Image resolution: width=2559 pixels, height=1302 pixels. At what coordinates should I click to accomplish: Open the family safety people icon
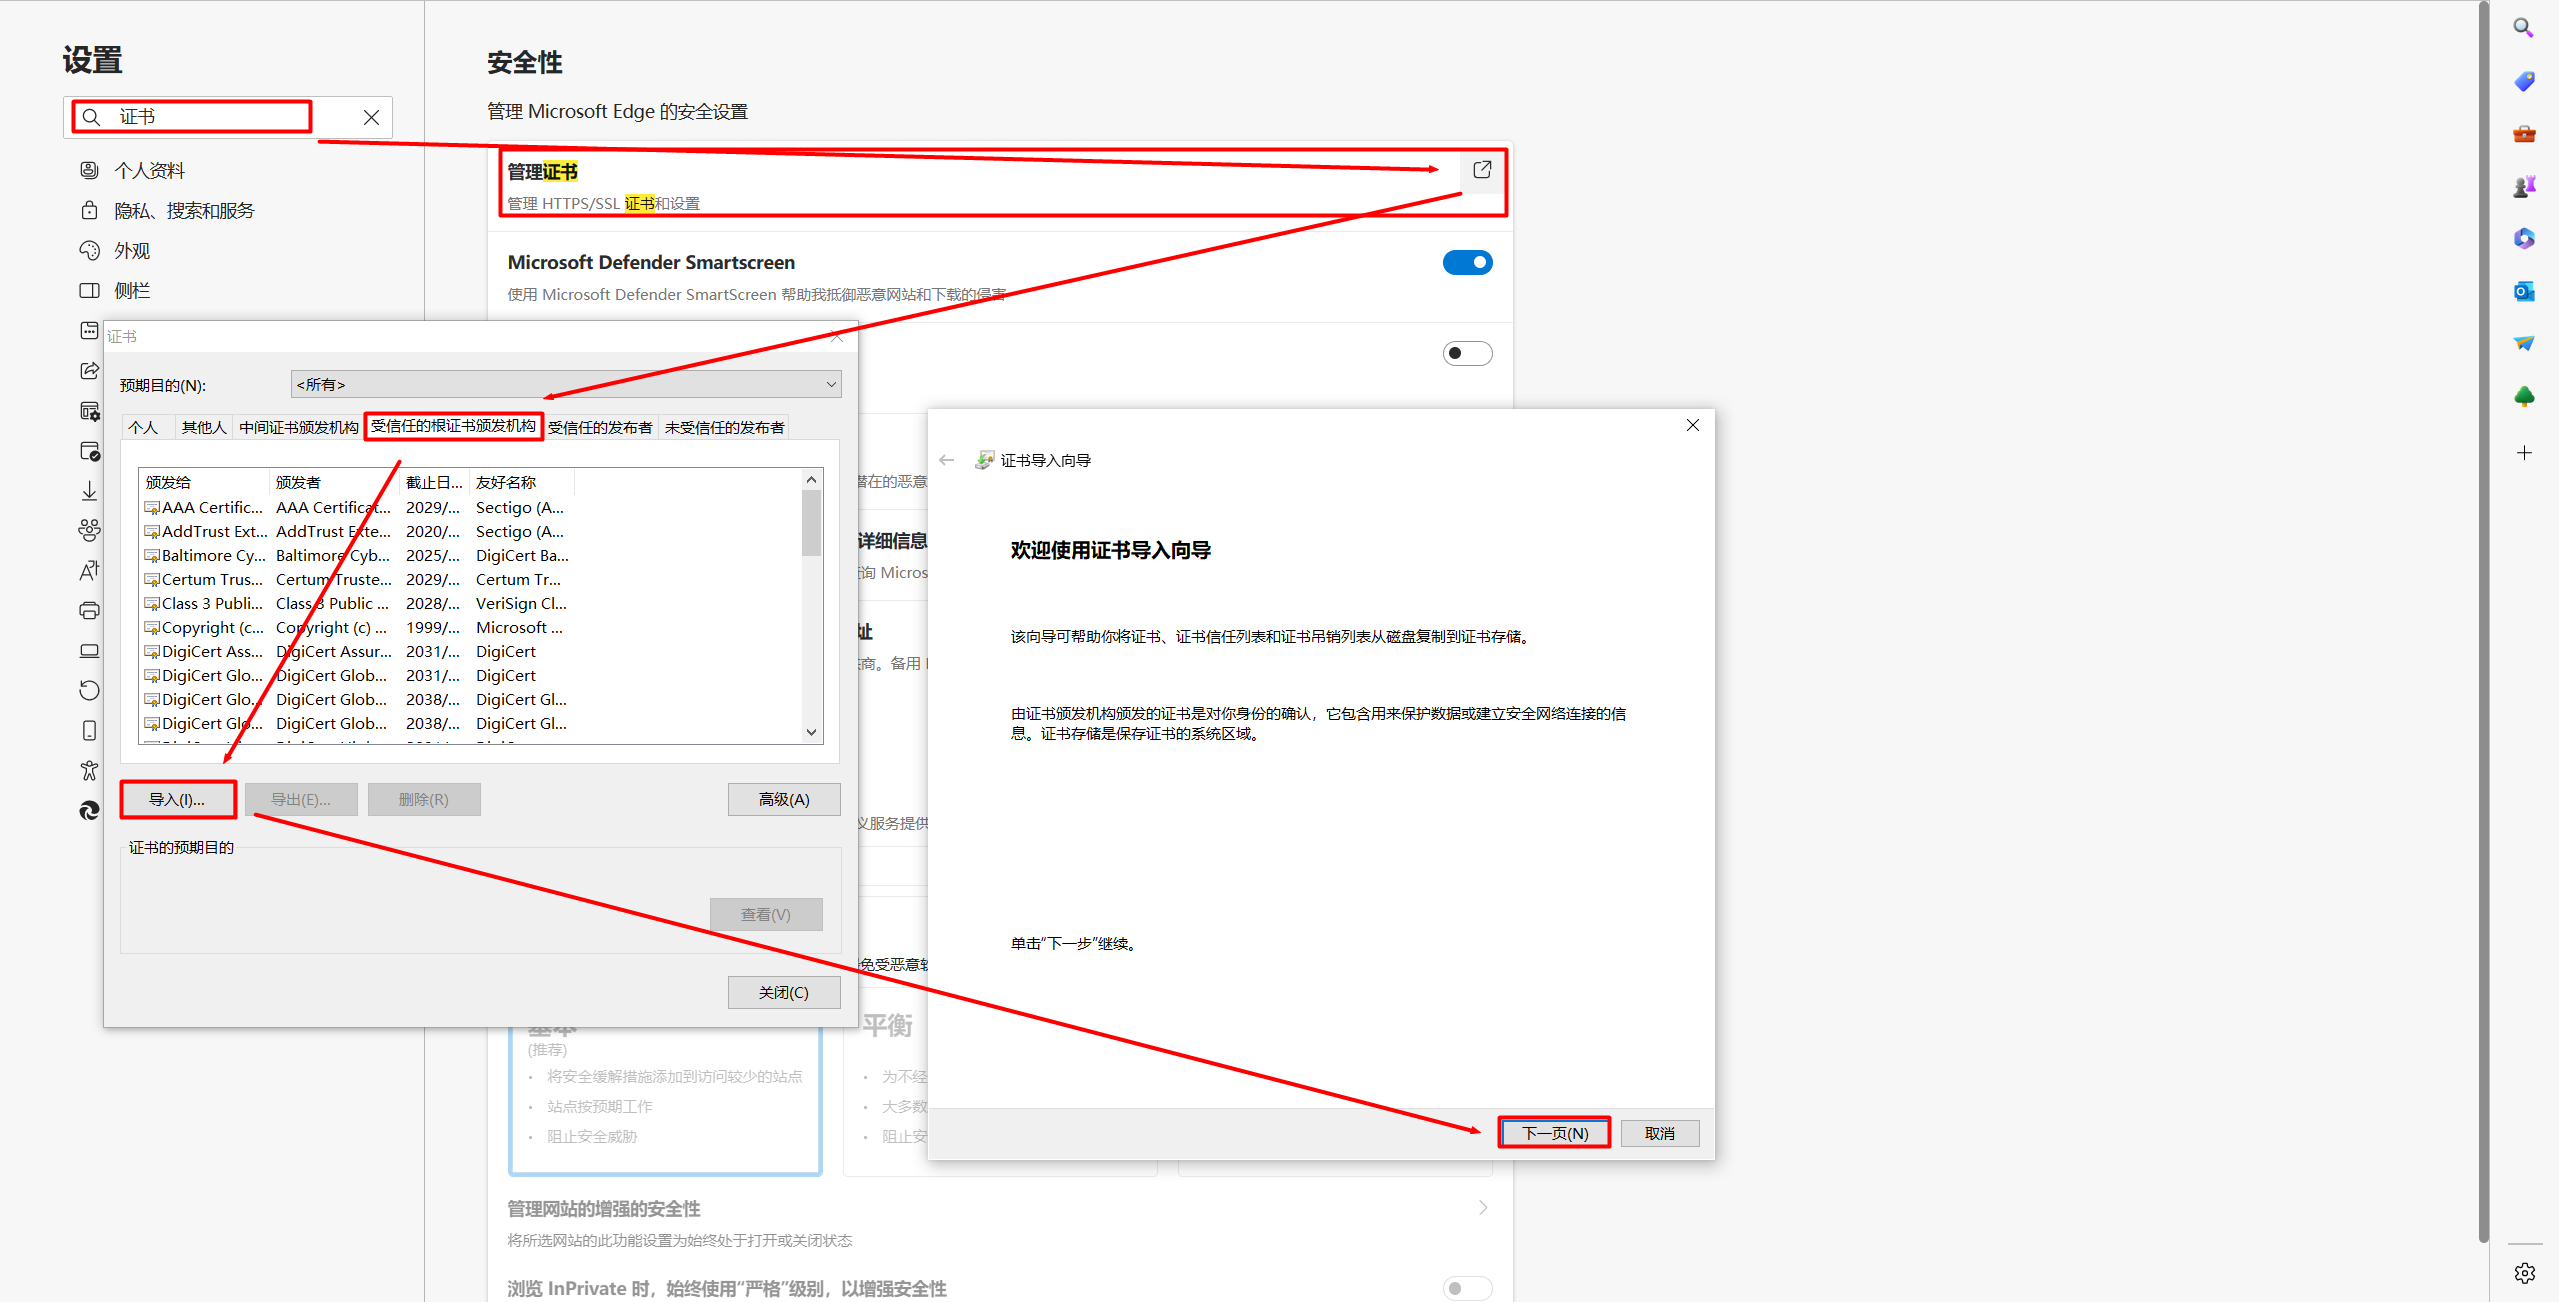89,530
